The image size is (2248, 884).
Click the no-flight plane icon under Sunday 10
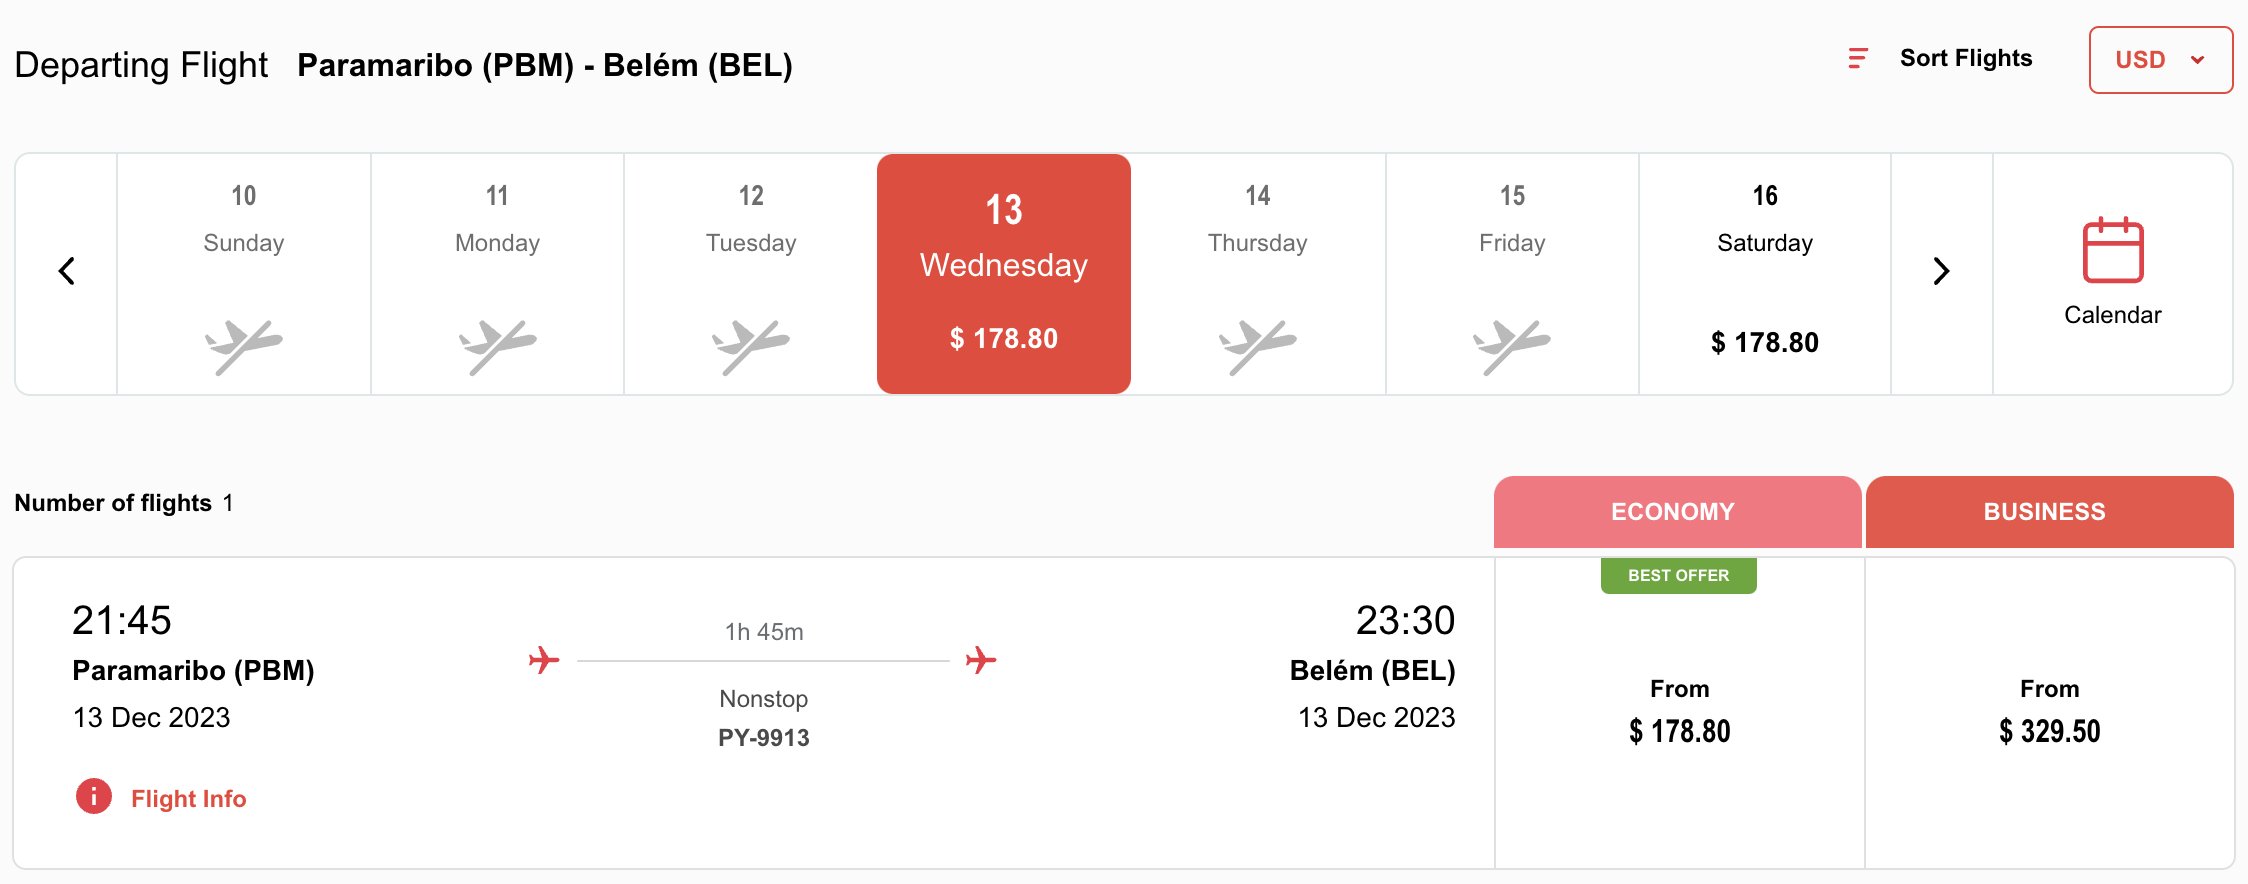(x=243, y=345)
